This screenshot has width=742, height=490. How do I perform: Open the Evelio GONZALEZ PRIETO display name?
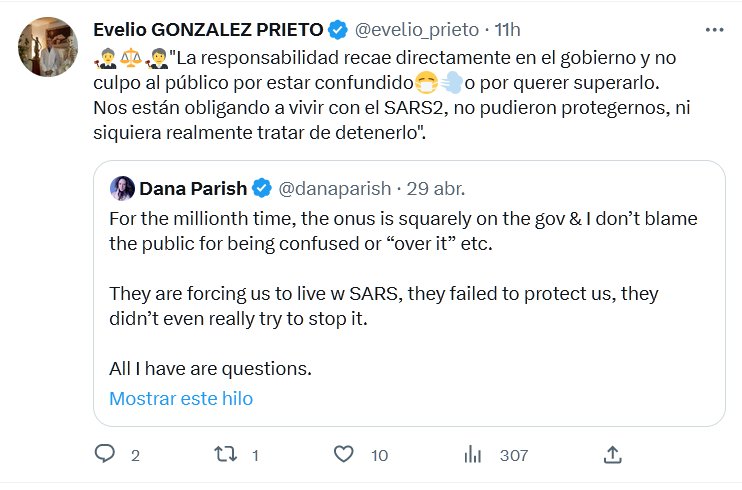pyautogui.click(x=208, y=31)
